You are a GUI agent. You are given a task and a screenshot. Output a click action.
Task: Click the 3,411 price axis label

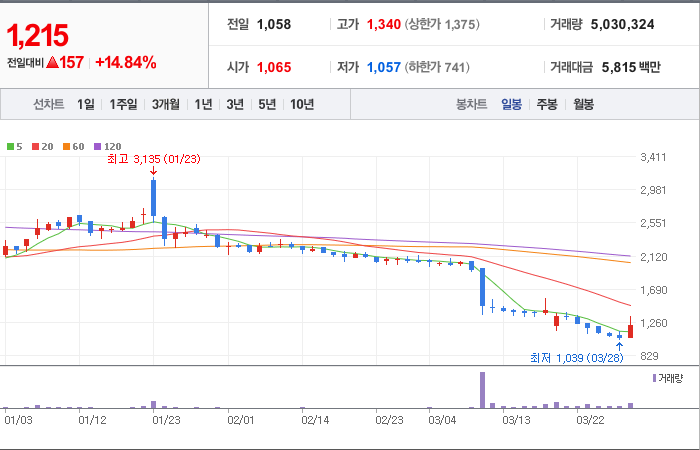(x=653, y=157)
